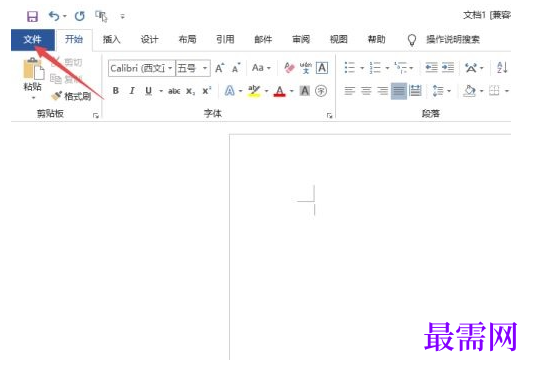Click the decrease indent icon
This screenshot has width=536, height=368.
(431, 68)
